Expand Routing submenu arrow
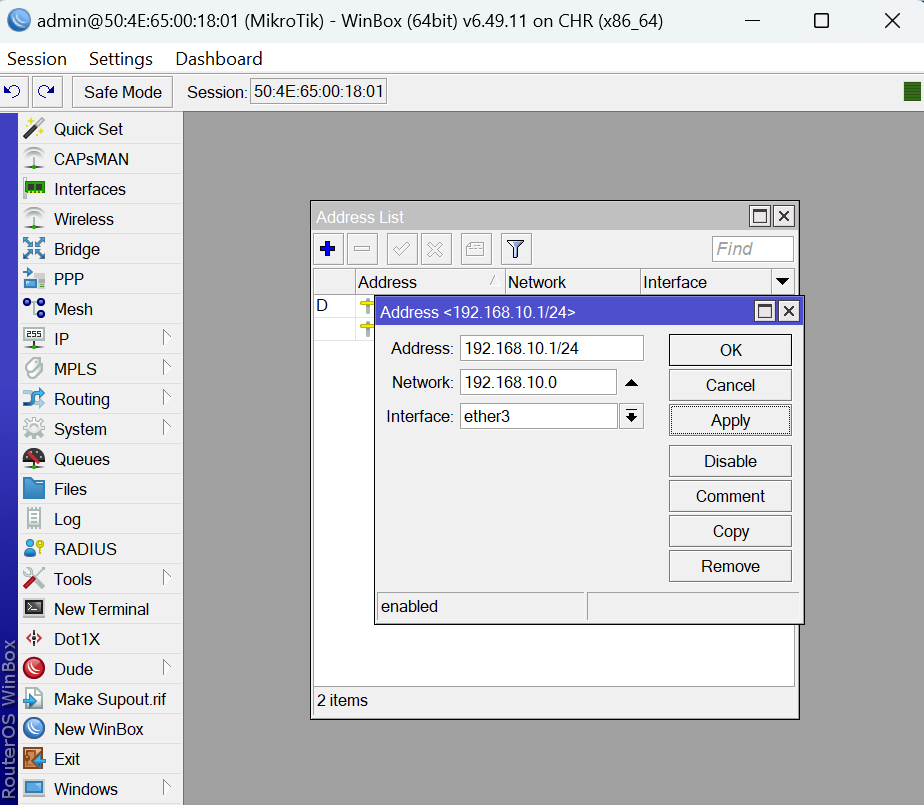 tap(167, 398)
